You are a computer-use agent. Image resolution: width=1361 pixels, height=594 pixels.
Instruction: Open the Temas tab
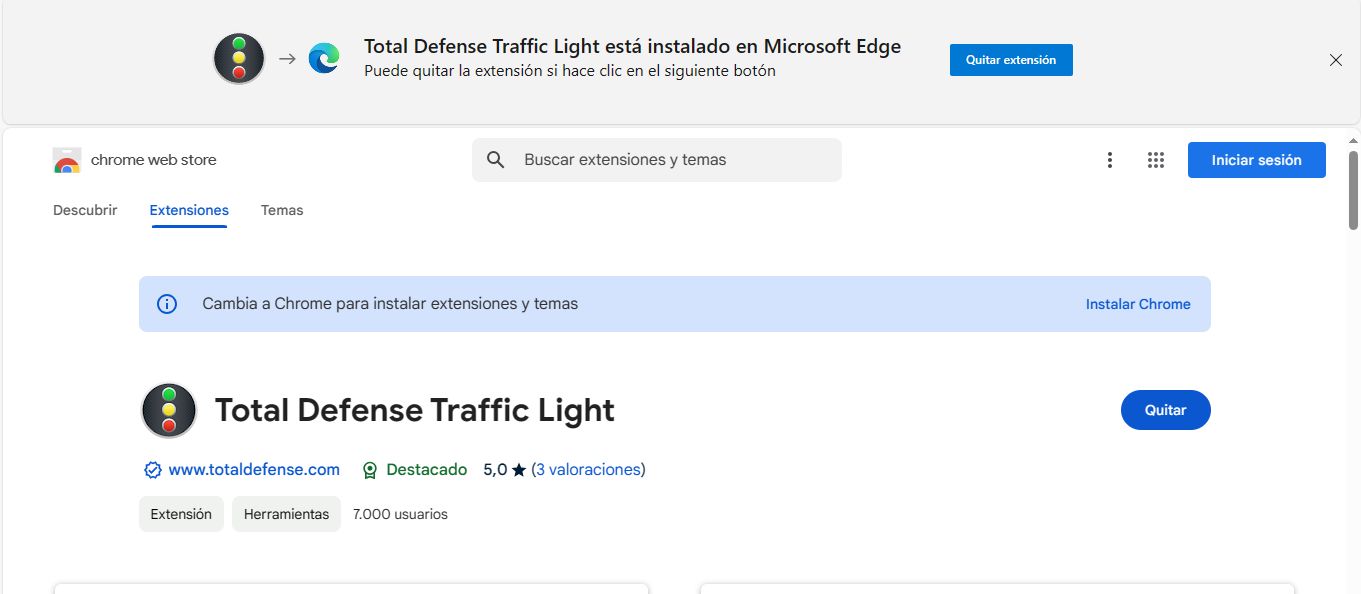(x=282, y=210)
